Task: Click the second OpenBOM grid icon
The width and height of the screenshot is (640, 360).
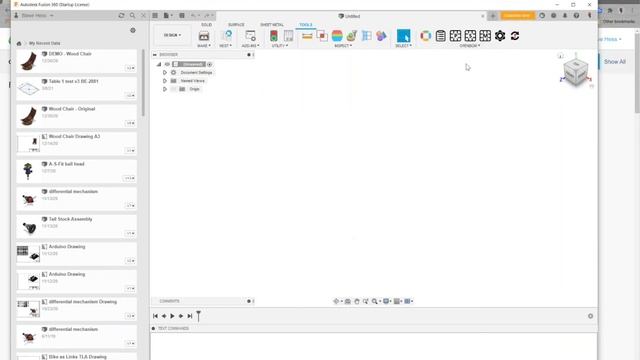Action: click(470, 36)
